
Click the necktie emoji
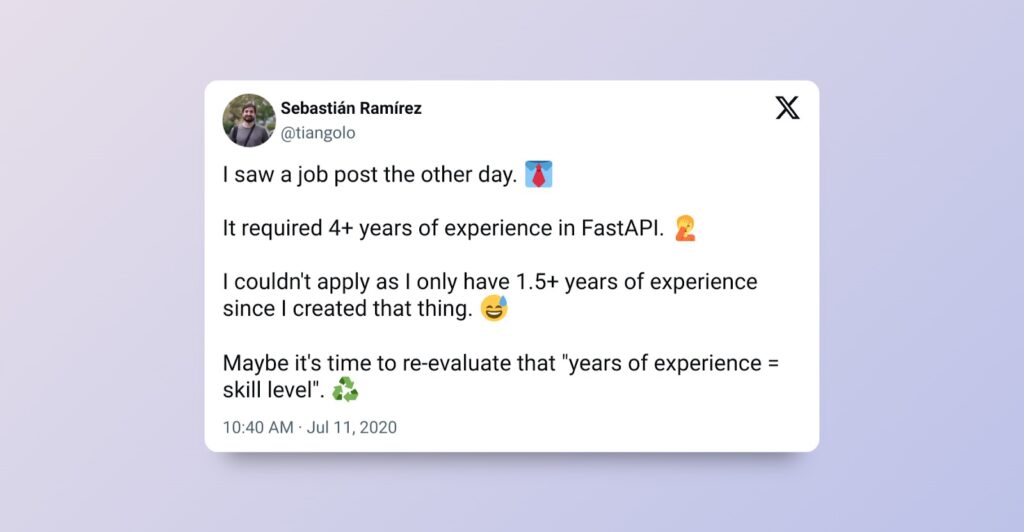(539, 175)
